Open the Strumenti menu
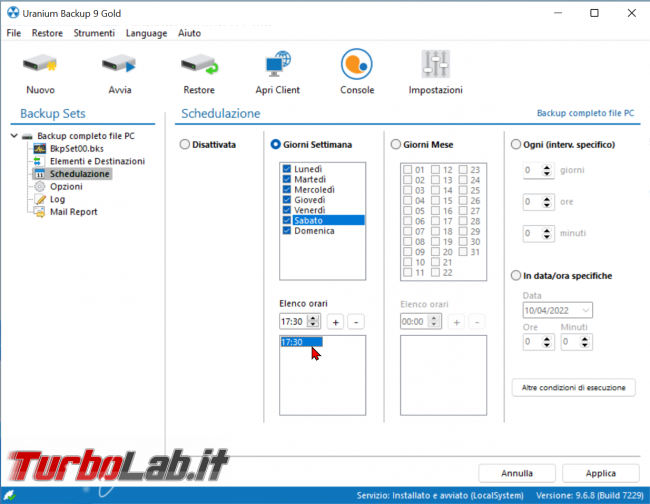 [94, 33]
